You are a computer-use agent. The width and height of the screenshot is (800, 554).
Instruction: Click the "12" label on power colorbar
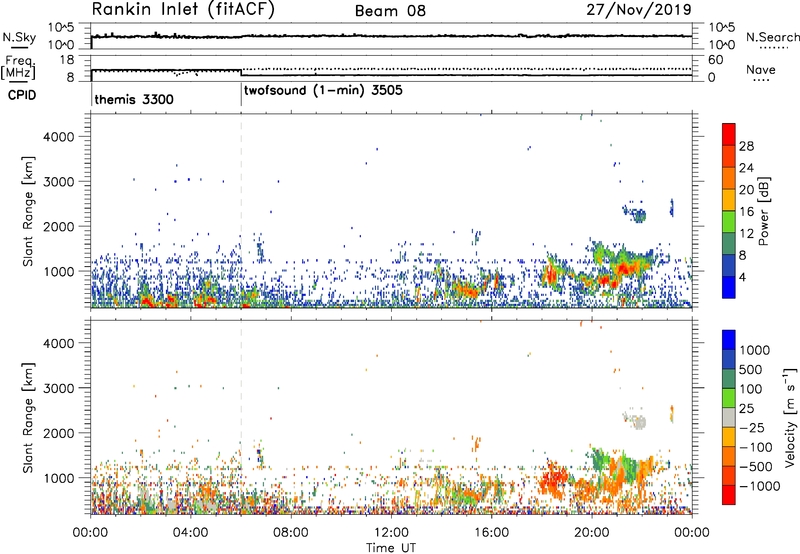[x=746, y=234]
